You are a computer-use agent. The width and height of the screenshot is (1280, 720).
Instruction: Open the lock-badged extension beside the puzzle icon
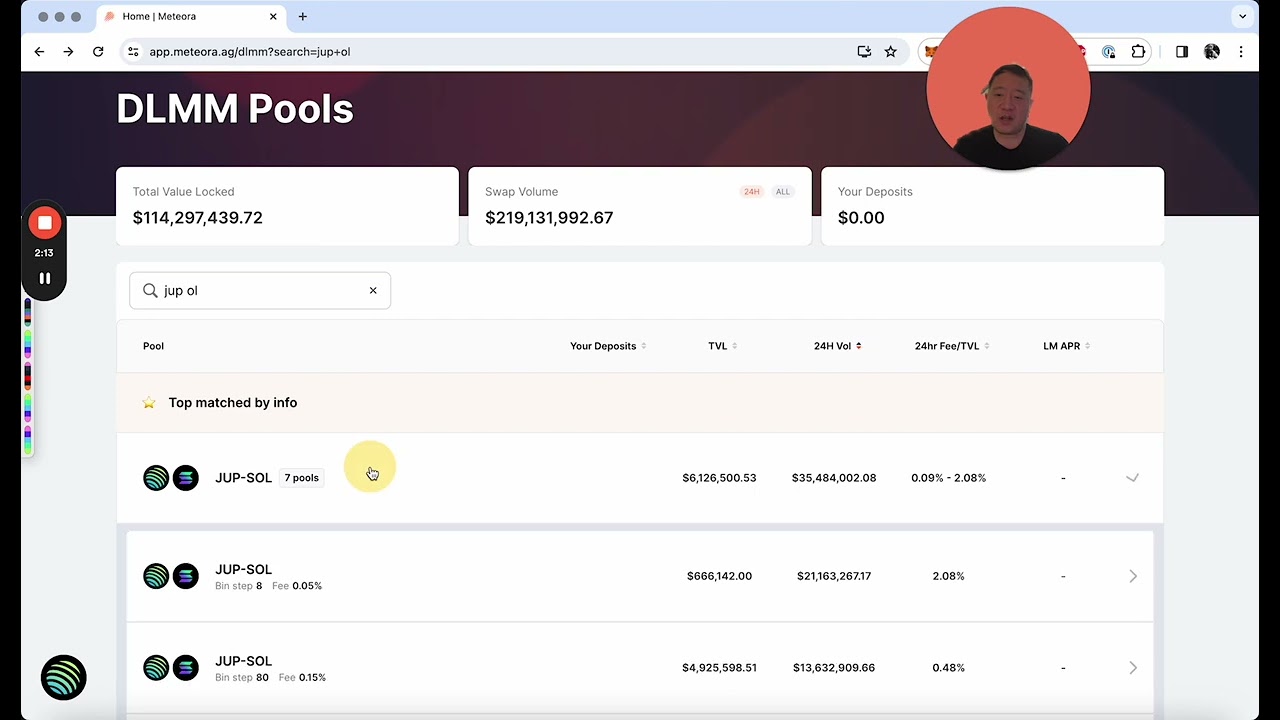pyautogui.click(x=1109, y=52)
